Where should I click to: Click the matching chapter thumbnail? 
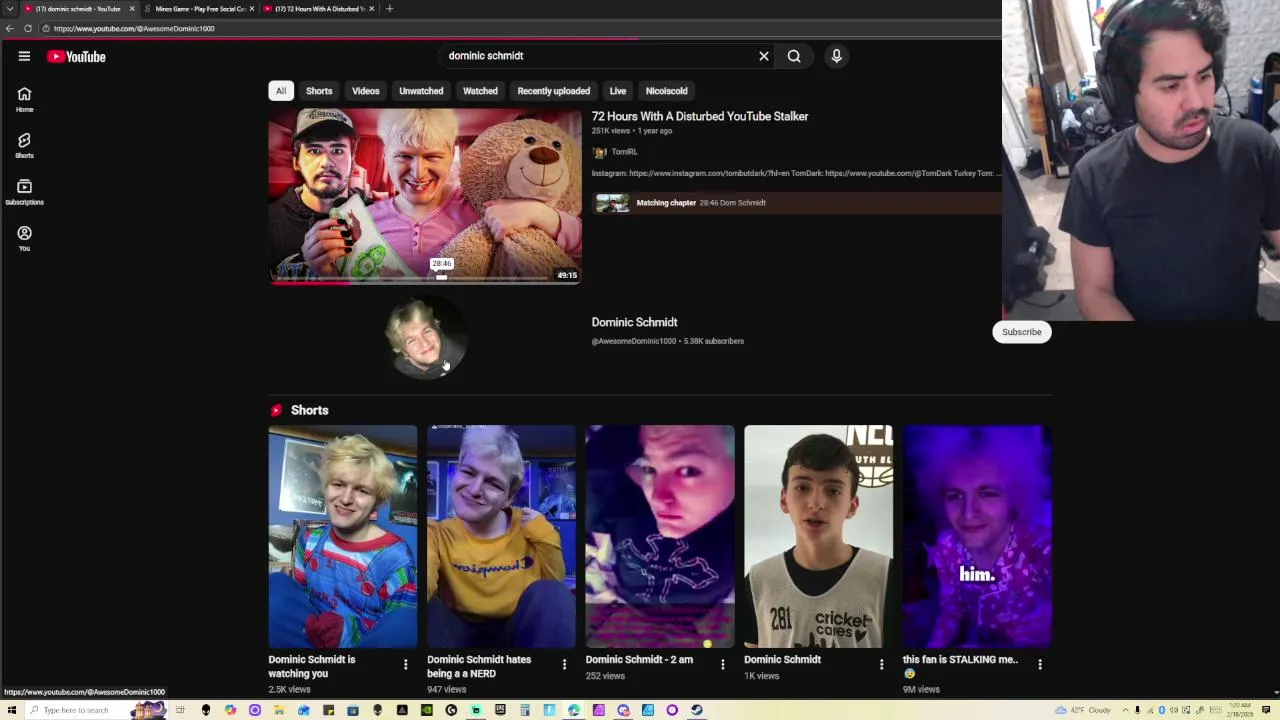click(612, 203)
